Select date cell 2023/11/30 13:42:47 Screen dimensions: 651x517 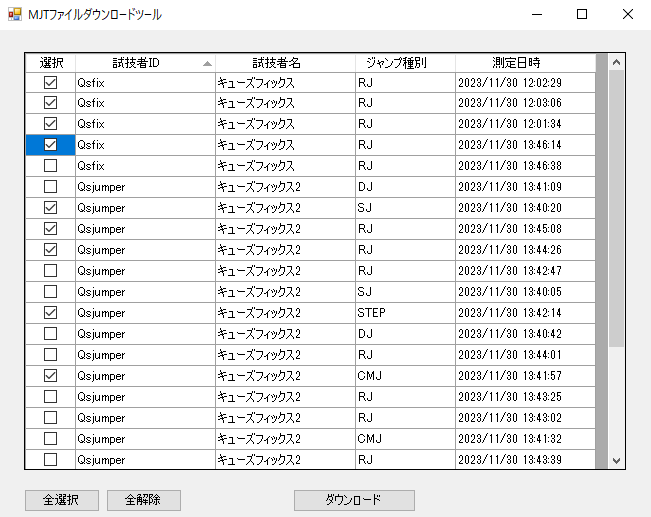click(x=525, y=270)
